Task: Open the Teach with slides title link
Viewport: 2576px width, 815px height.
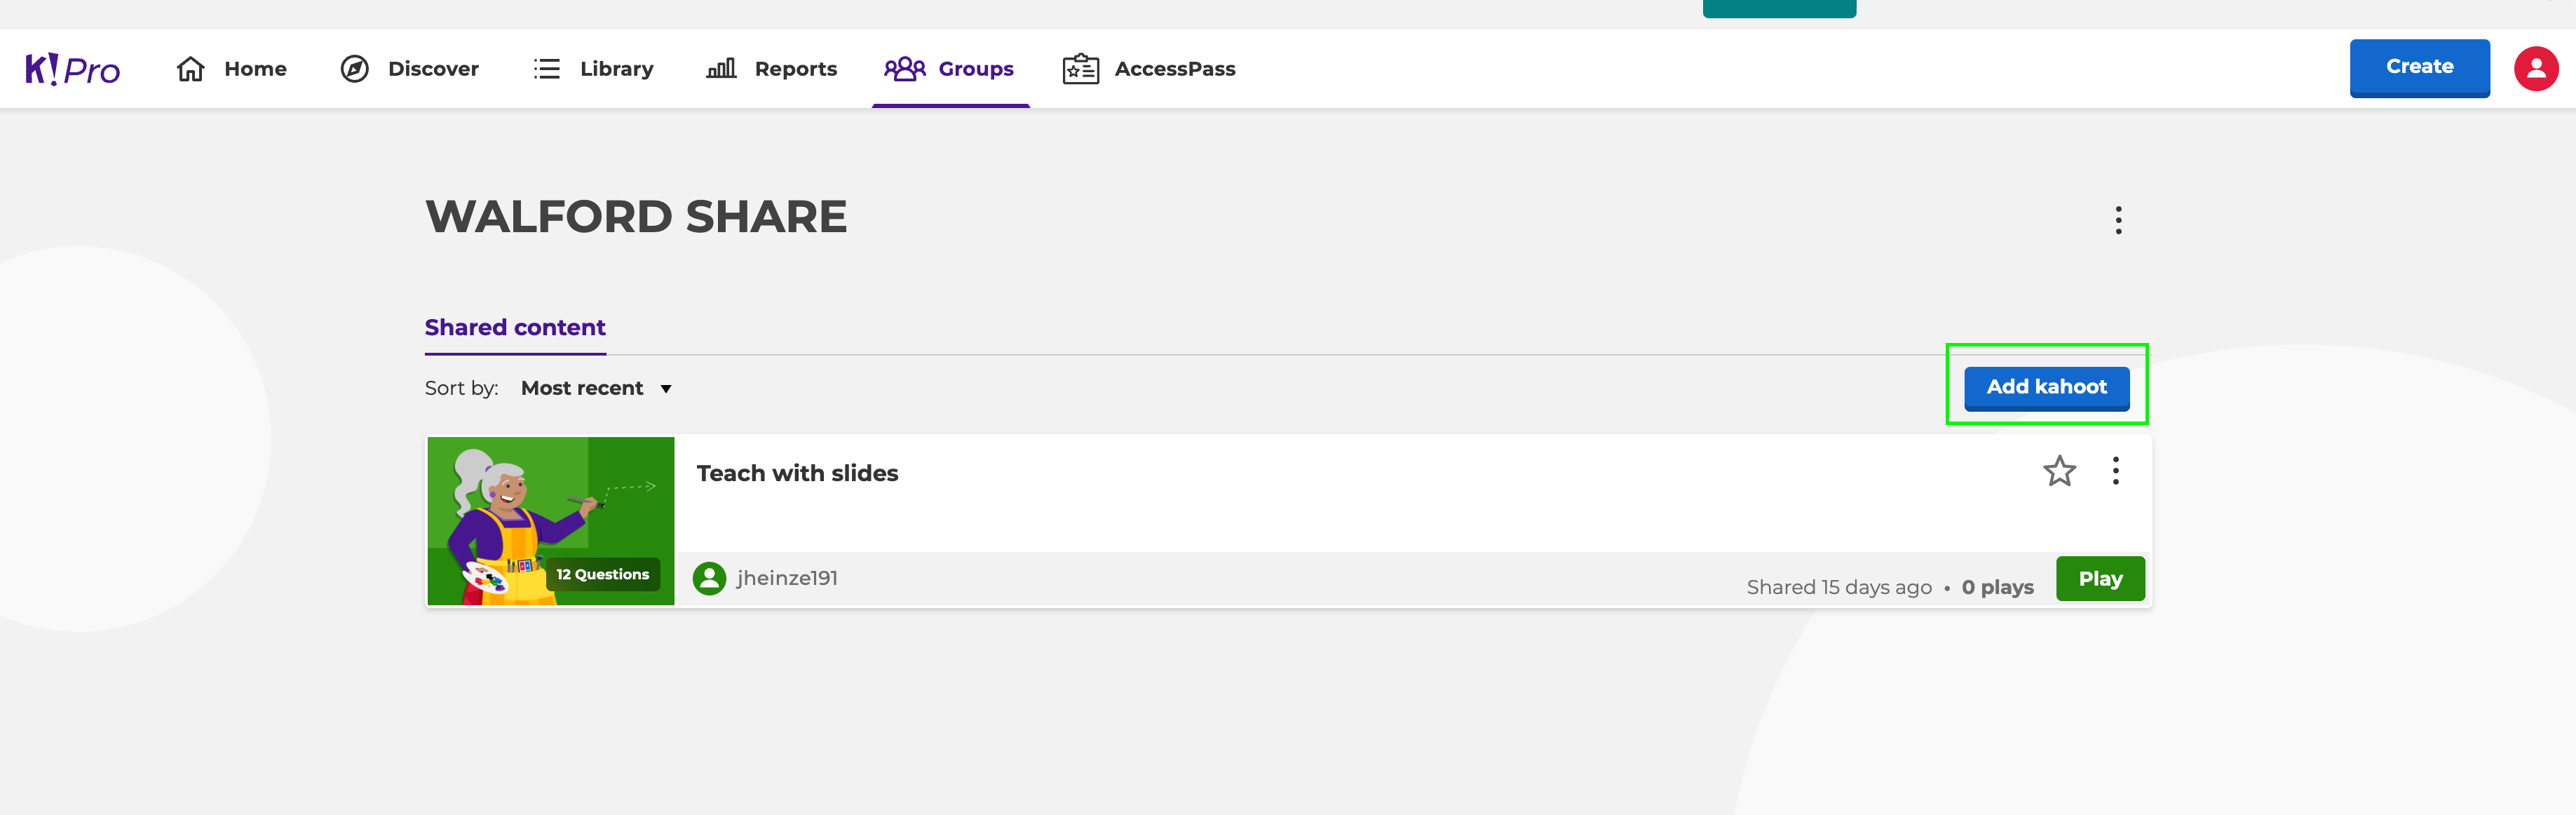Action: [797, 473]
